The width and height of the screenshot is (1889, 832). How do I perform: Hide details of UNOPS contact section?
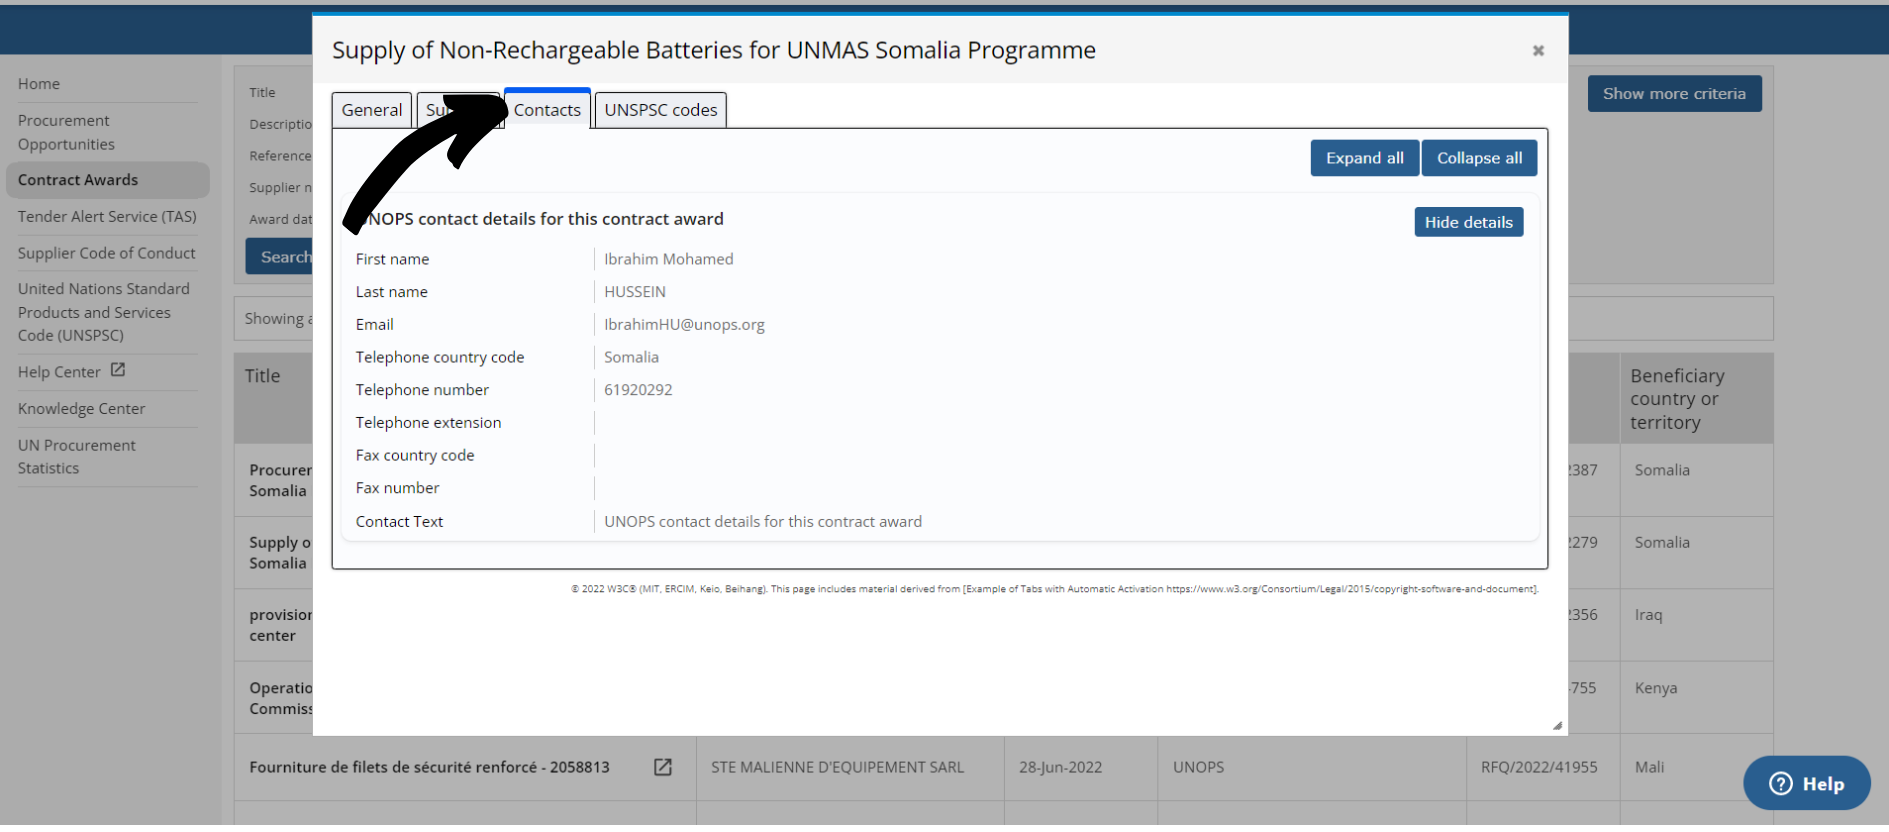click(1468, 222)
